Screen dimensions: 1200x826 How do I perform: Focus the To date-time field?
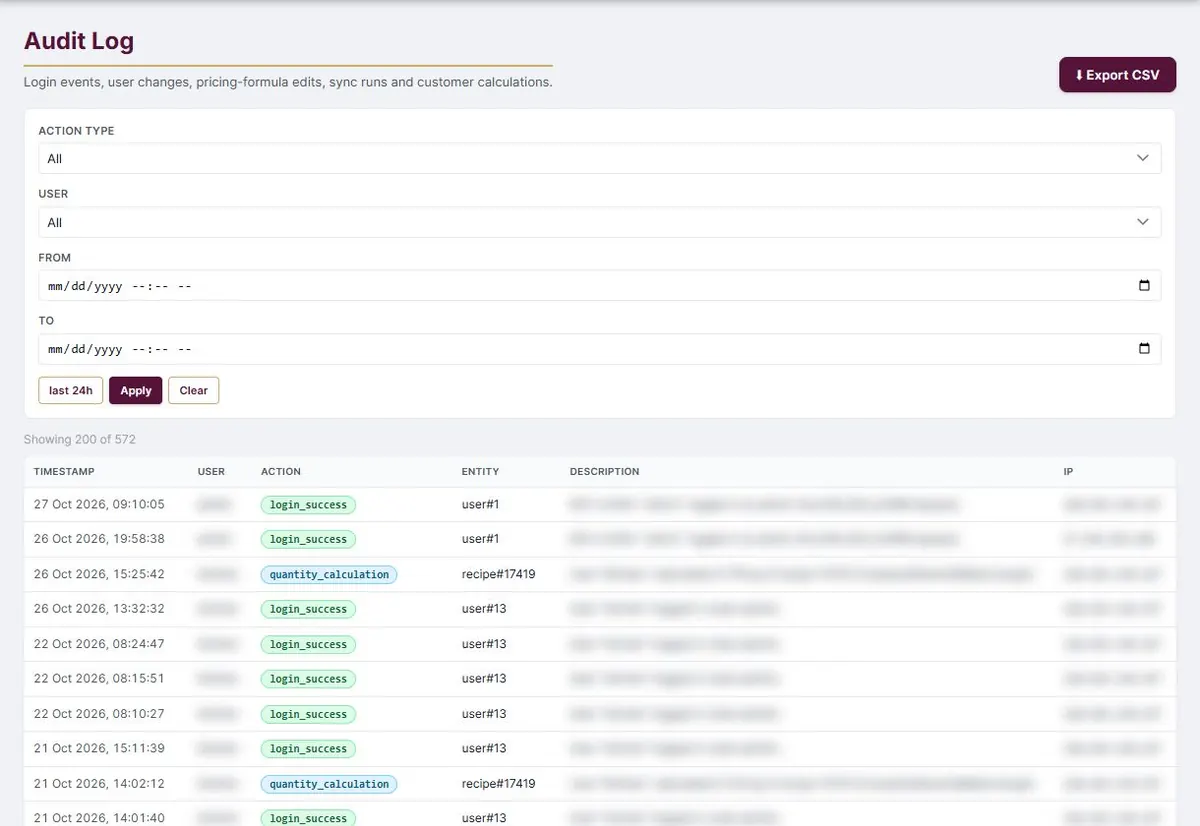click(600, 349)
